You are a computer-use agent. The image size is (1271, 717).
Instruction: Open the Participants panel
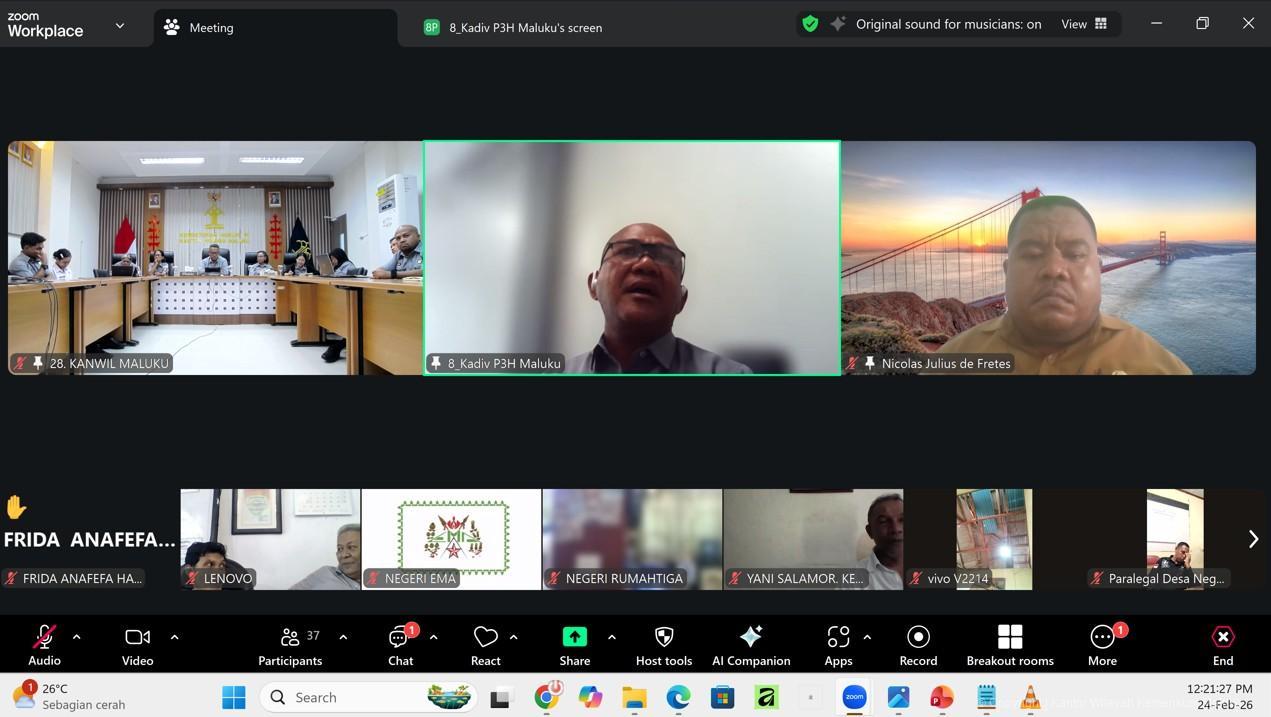(x=290, y=645)
